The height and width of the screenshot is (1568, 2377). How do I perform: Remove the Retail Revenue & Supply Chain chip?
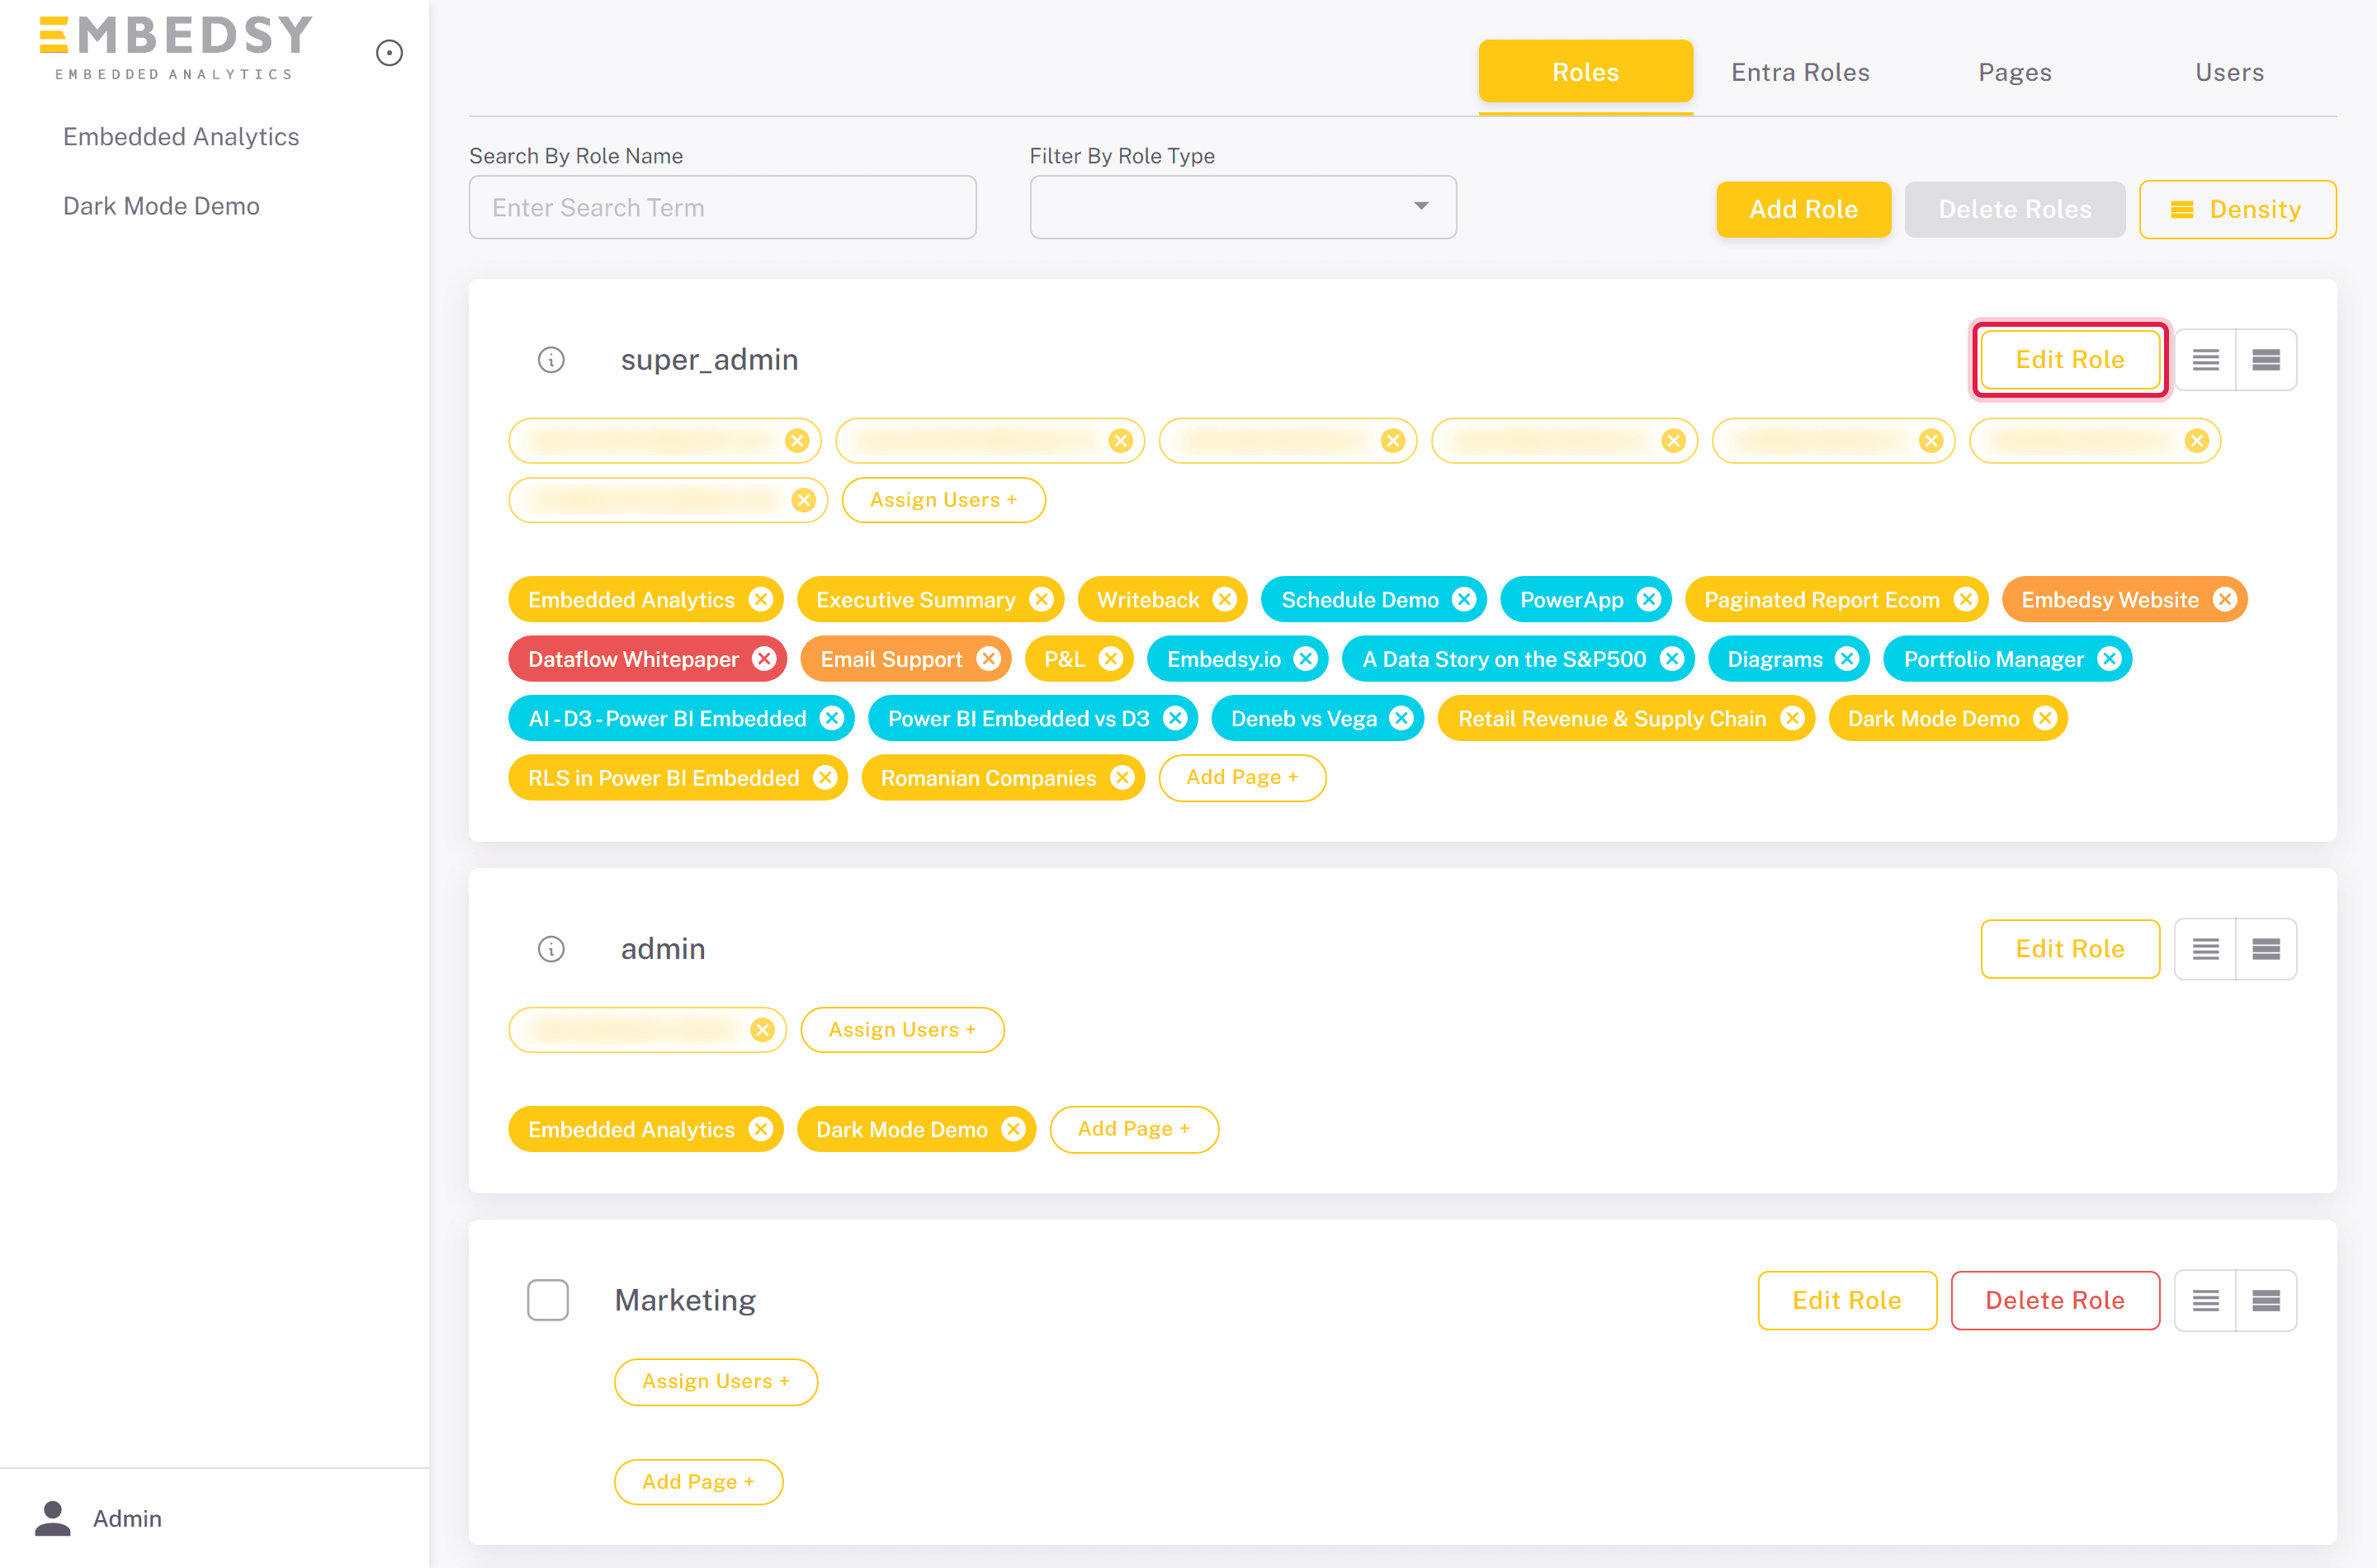[1792, 718]
